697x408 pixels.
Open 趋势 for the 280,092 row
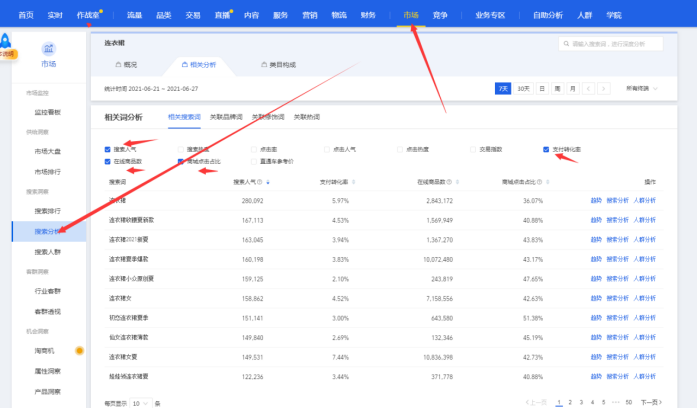coord(596,200)
